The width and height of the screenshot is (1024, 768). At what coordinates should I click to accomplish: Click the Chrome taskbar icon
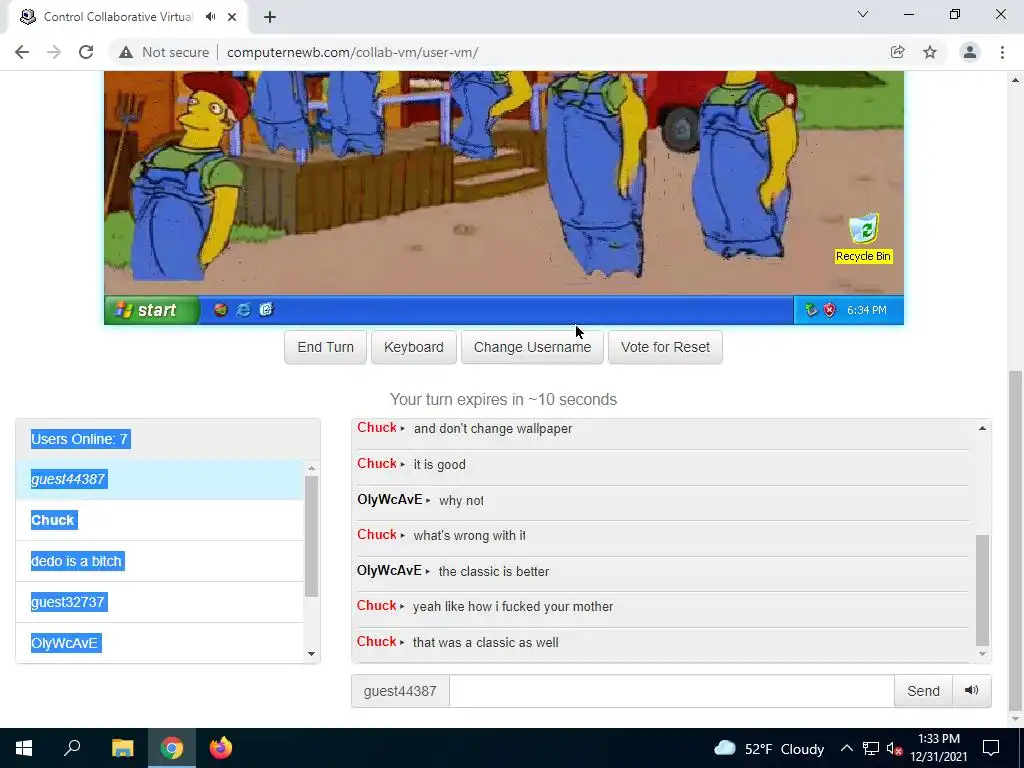(172, 748)
